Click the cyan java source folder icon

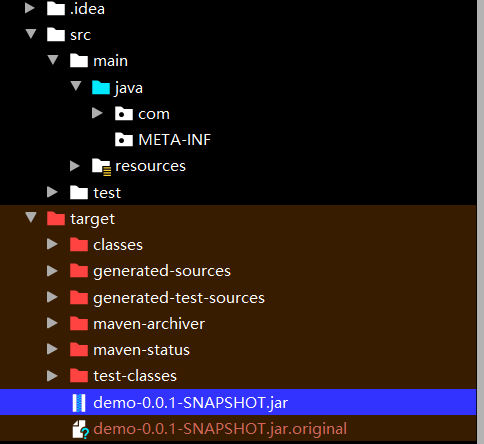coord(101,87)
